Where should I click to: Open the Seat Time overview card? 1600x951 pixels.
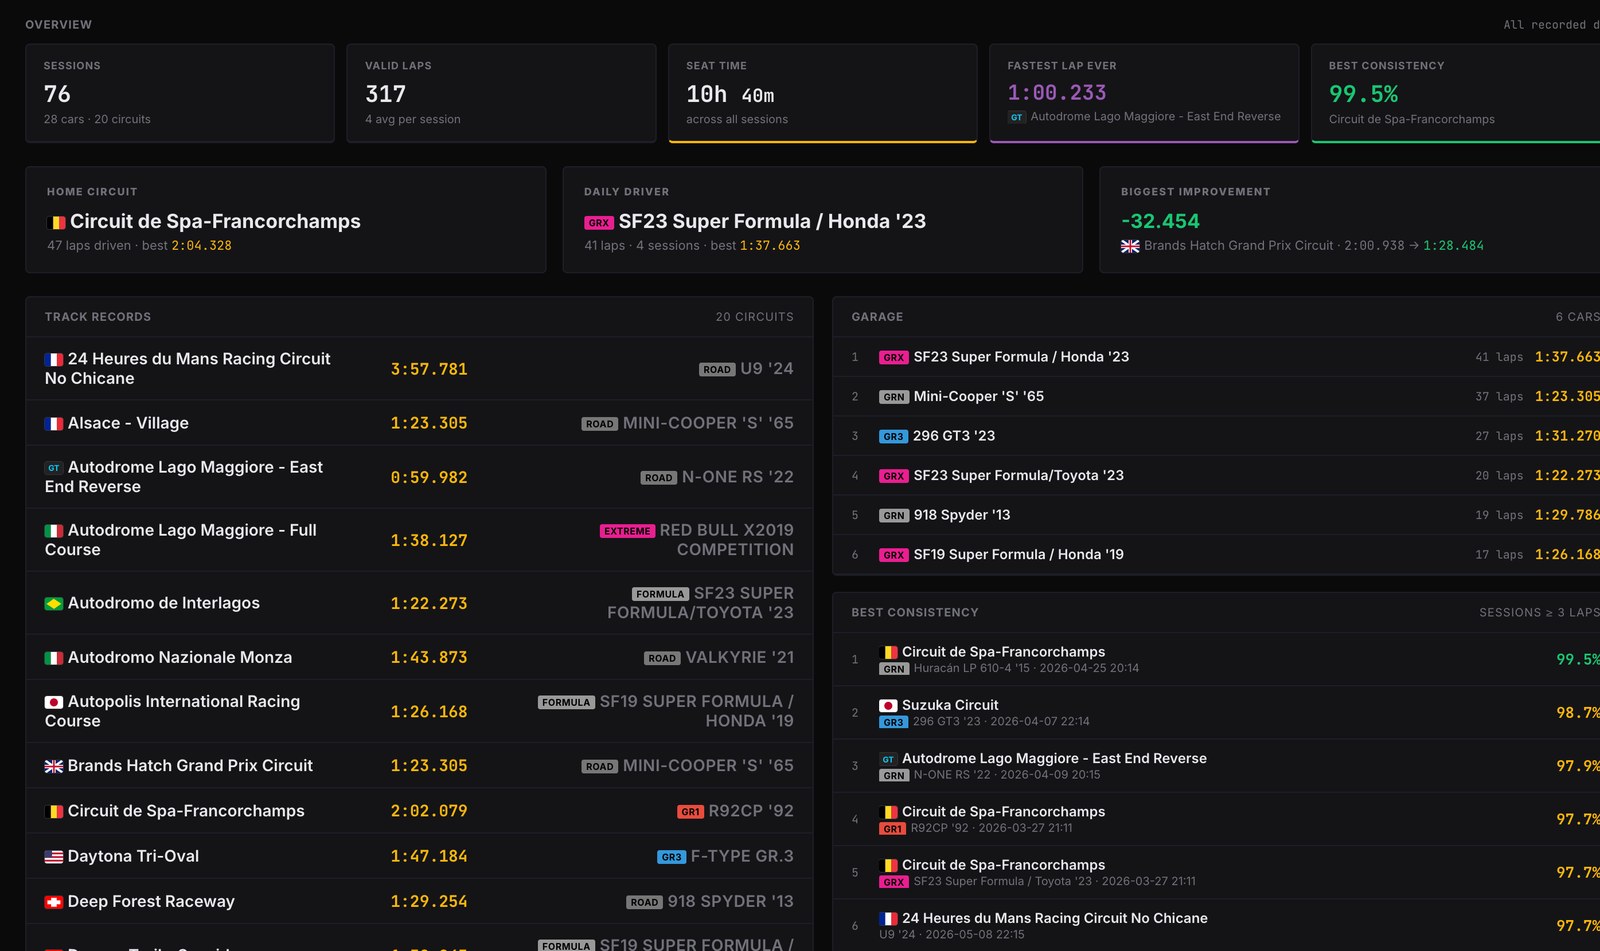point(822,93)
